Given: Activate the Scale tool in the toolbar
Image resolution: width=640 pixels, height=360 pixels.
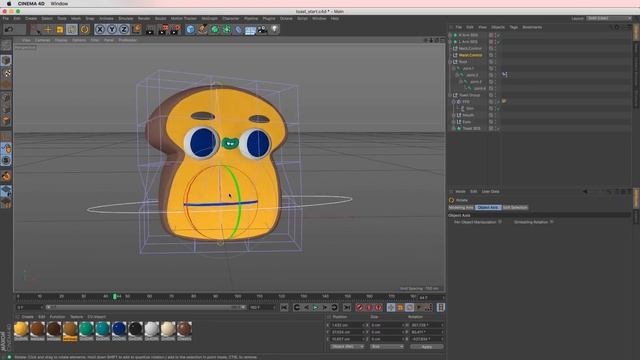Looking at the screenshot, I should tap(60, 29).
